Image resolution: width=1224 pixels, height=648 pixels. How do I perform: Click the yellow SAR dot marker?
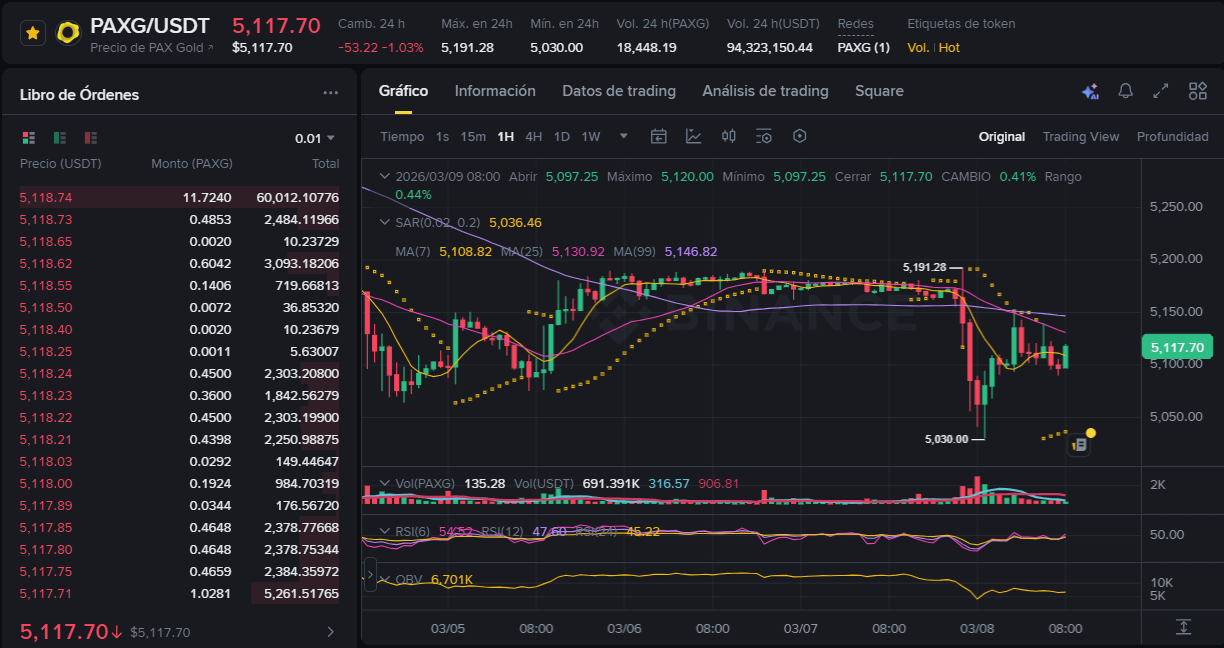click(1091, 433)
